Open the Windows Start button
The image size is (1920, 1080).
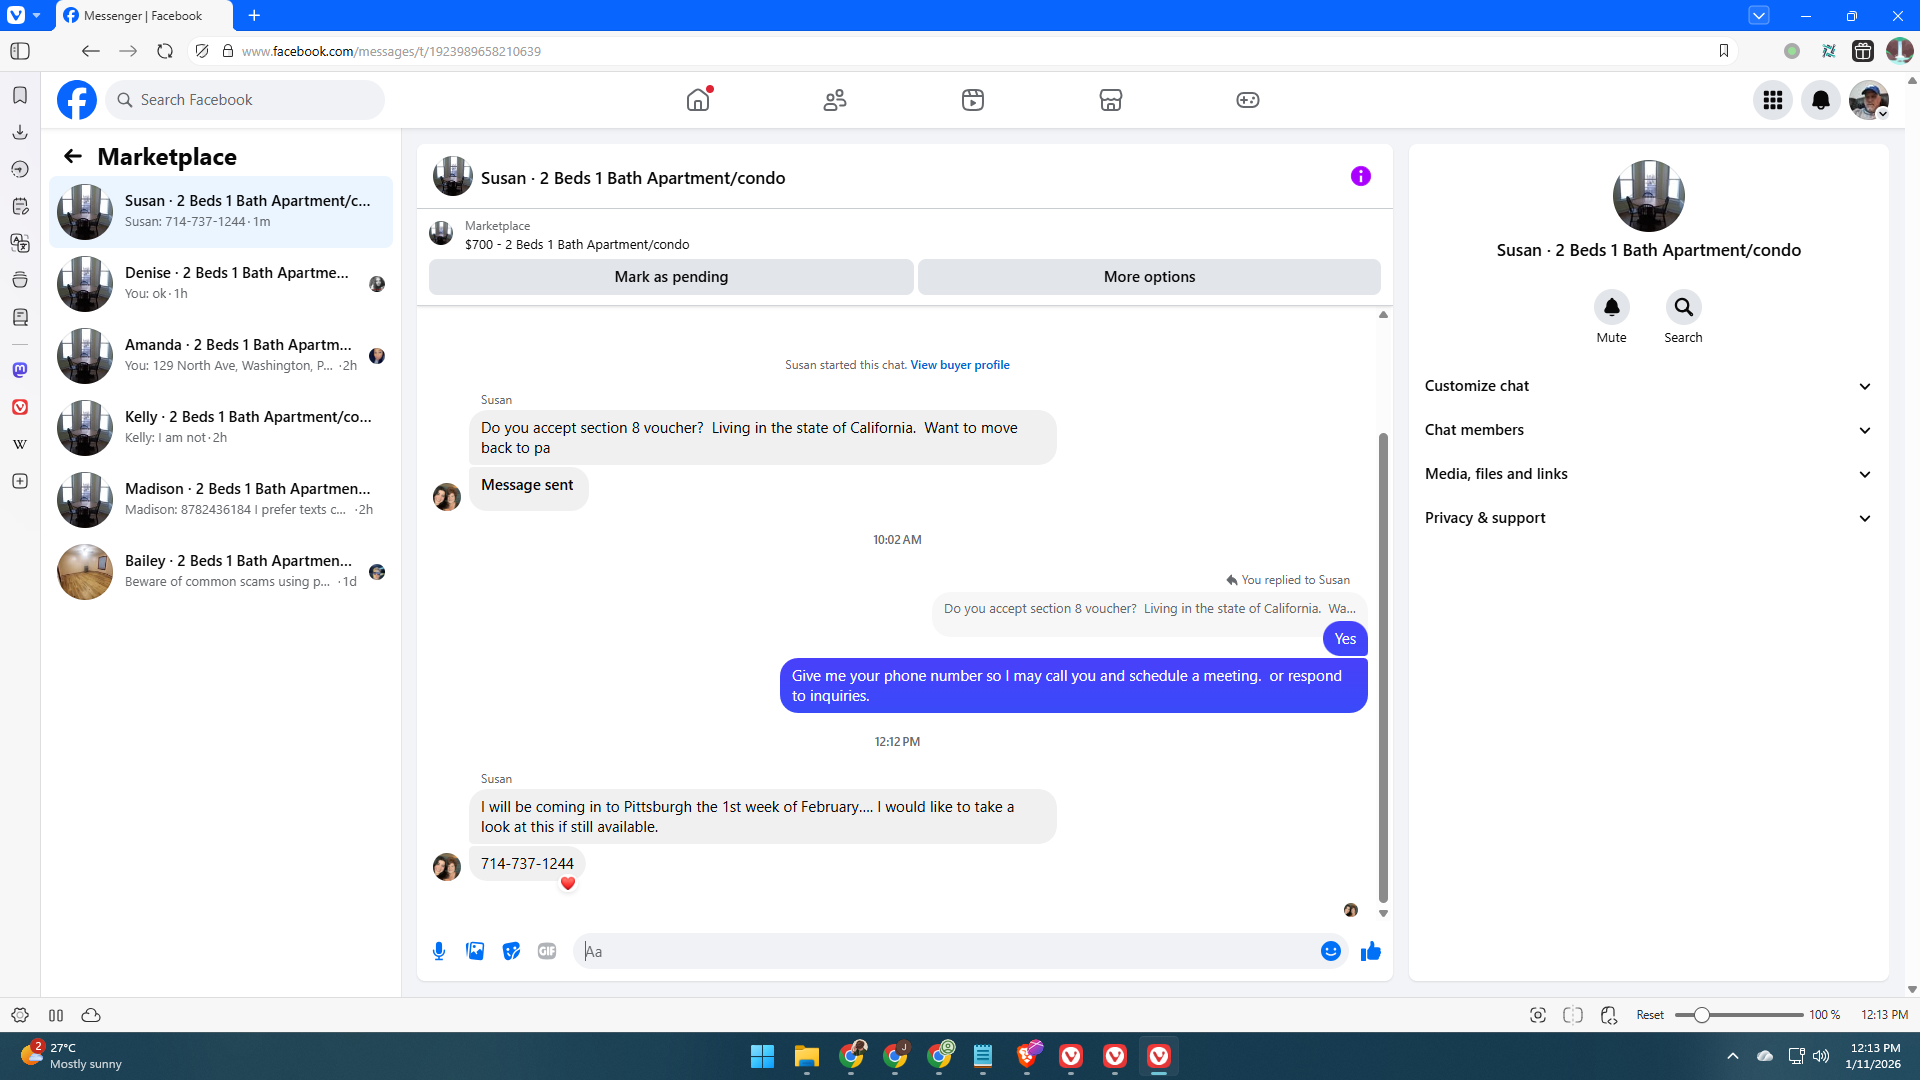[x=762, y=1056]
